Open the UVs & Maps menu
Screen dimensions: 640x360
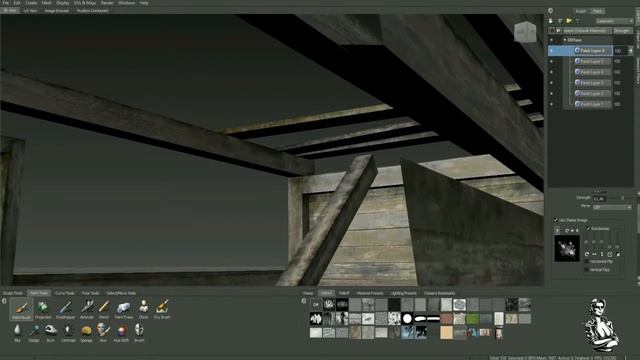click(x=85, y=3)
